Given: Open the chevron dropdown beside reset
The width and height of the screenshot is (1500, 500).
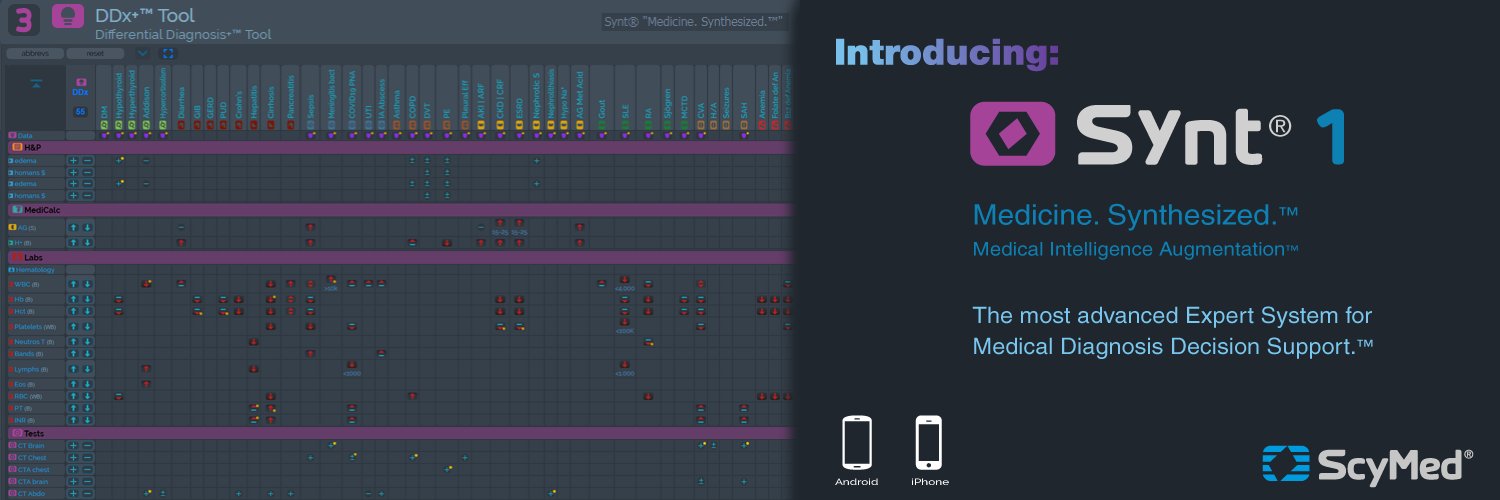Looking at the screenshot, I should click(x=142, y=53).
